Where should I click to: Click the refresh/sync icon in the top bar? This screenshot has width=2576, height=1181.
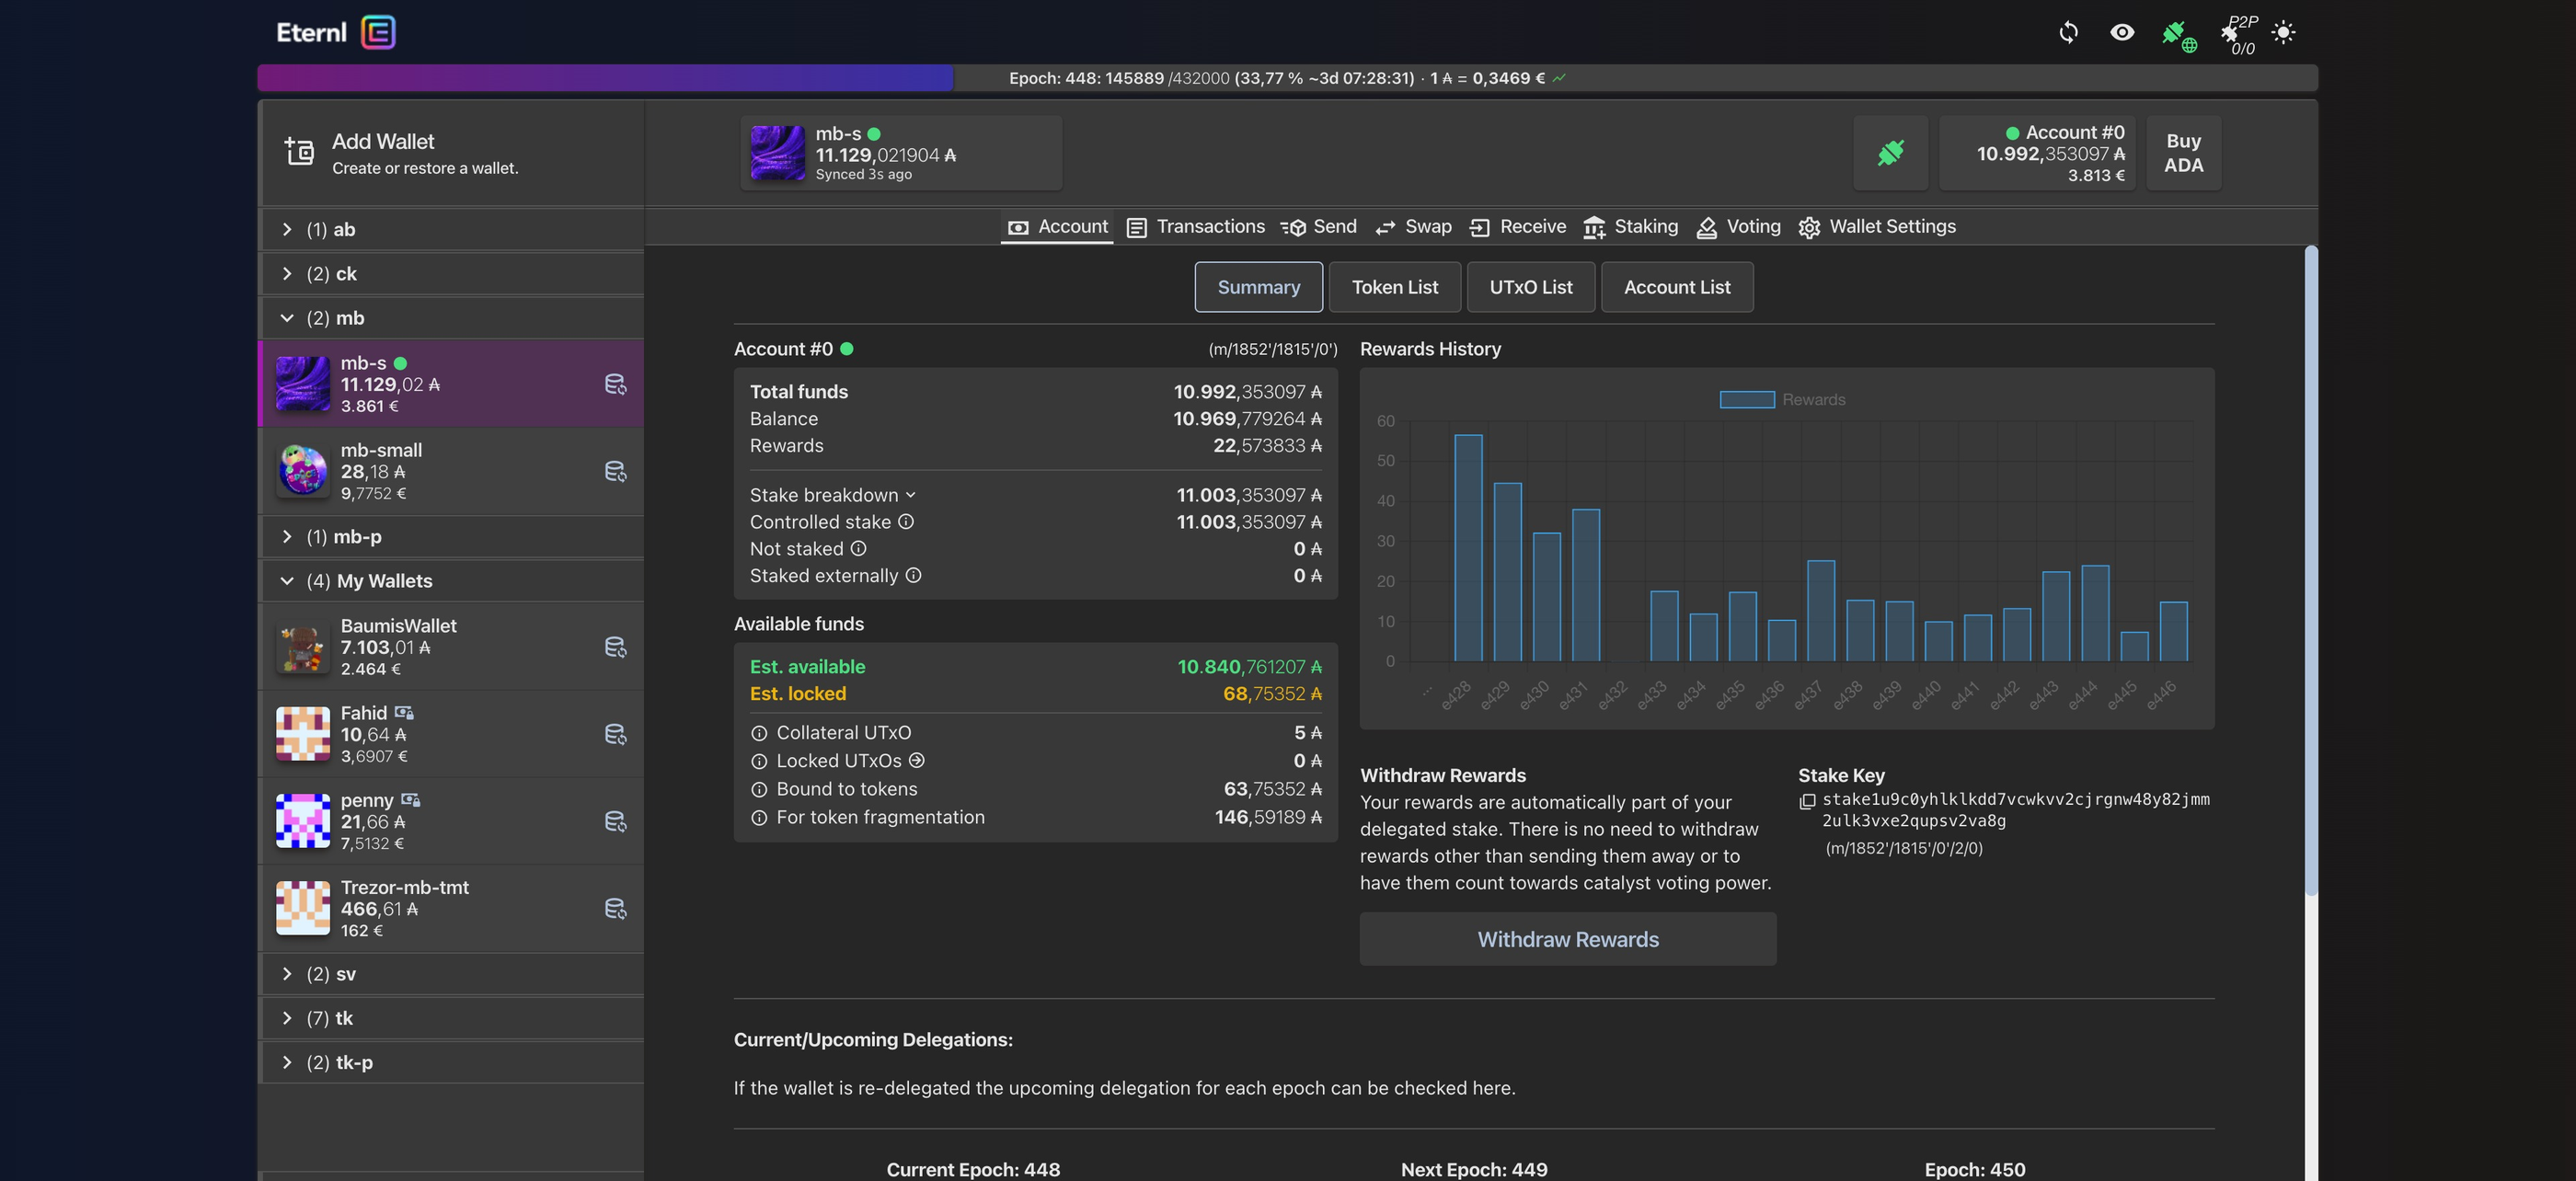tap(2068, 33)
